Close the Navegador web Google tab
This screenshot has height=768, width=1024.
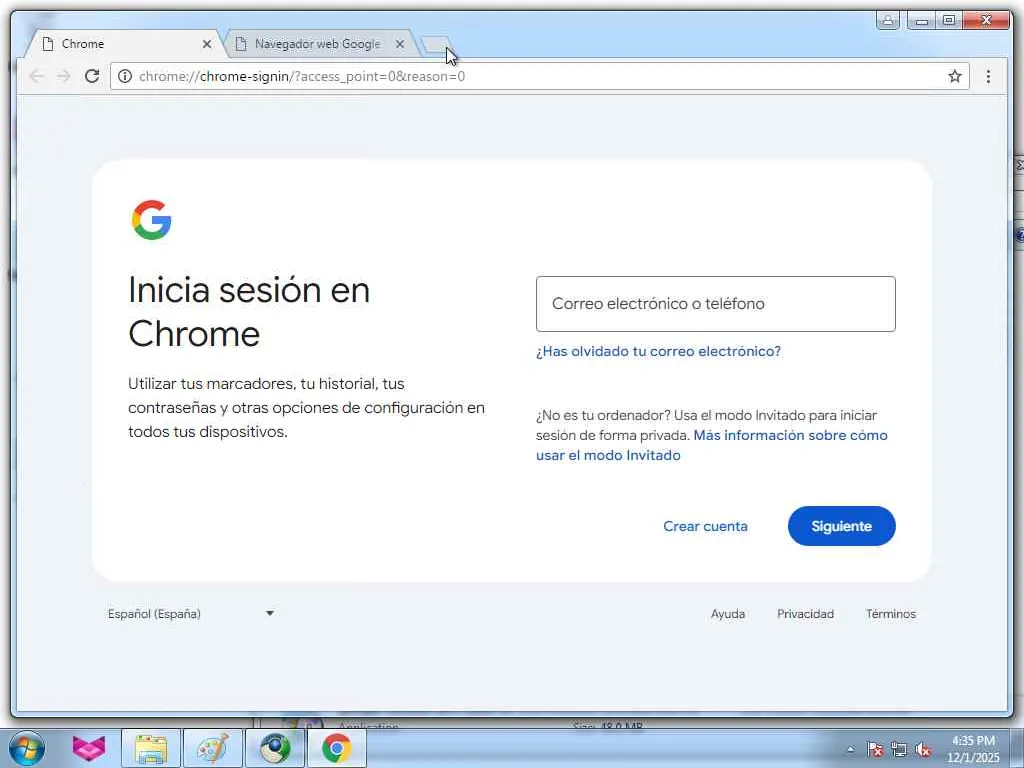(x=400, y=44)
